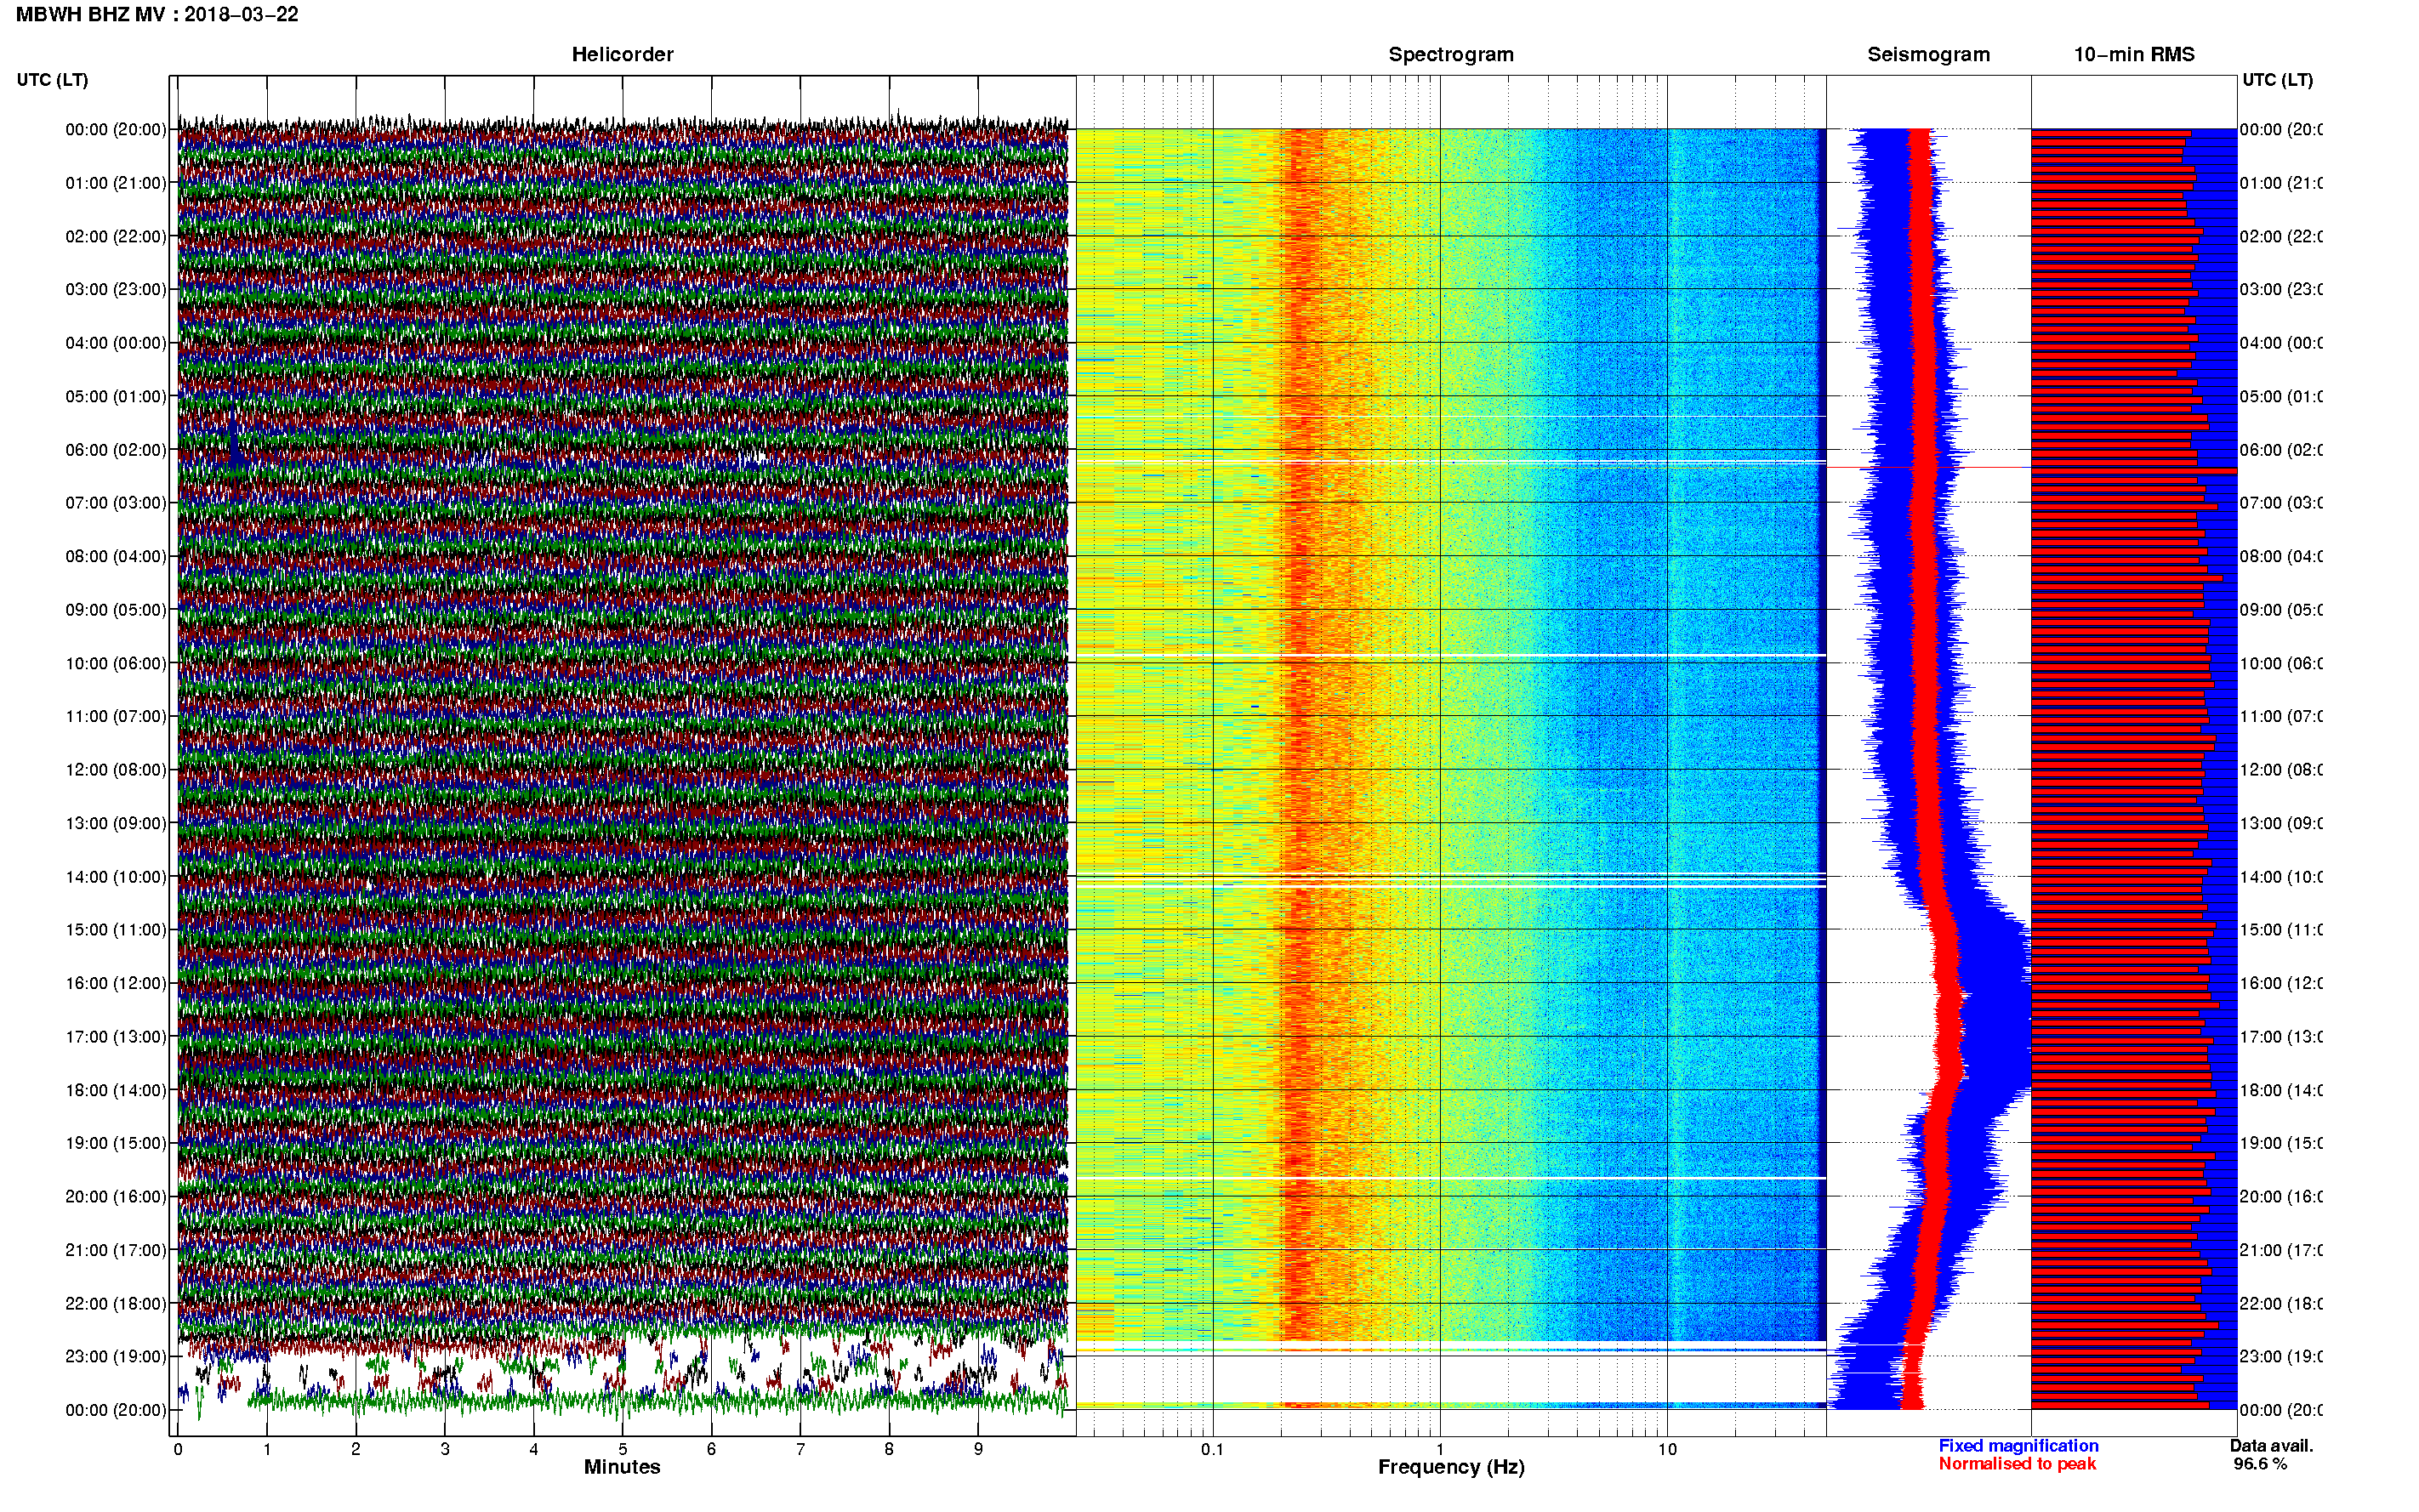Click left time label '04:00 (00:00)'
Image resolution: width=2419 pixels, height=1512 pixels.
pos(116,343)
